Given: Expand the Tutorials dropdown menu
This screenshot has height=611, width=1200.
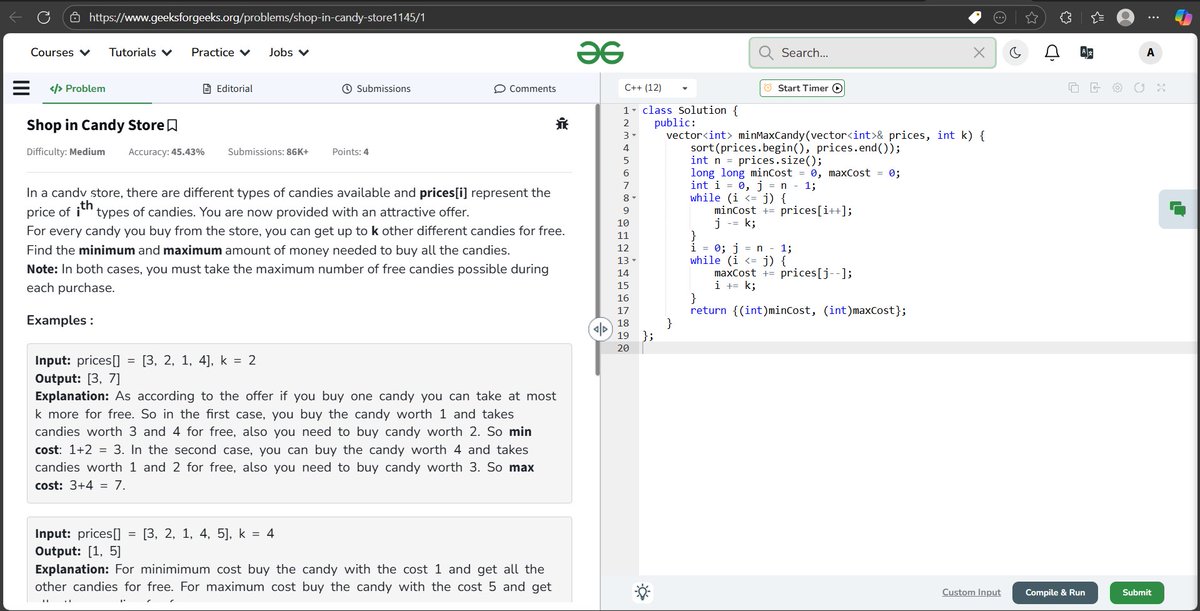Looking at the screenshot, I should pos(140,52).
